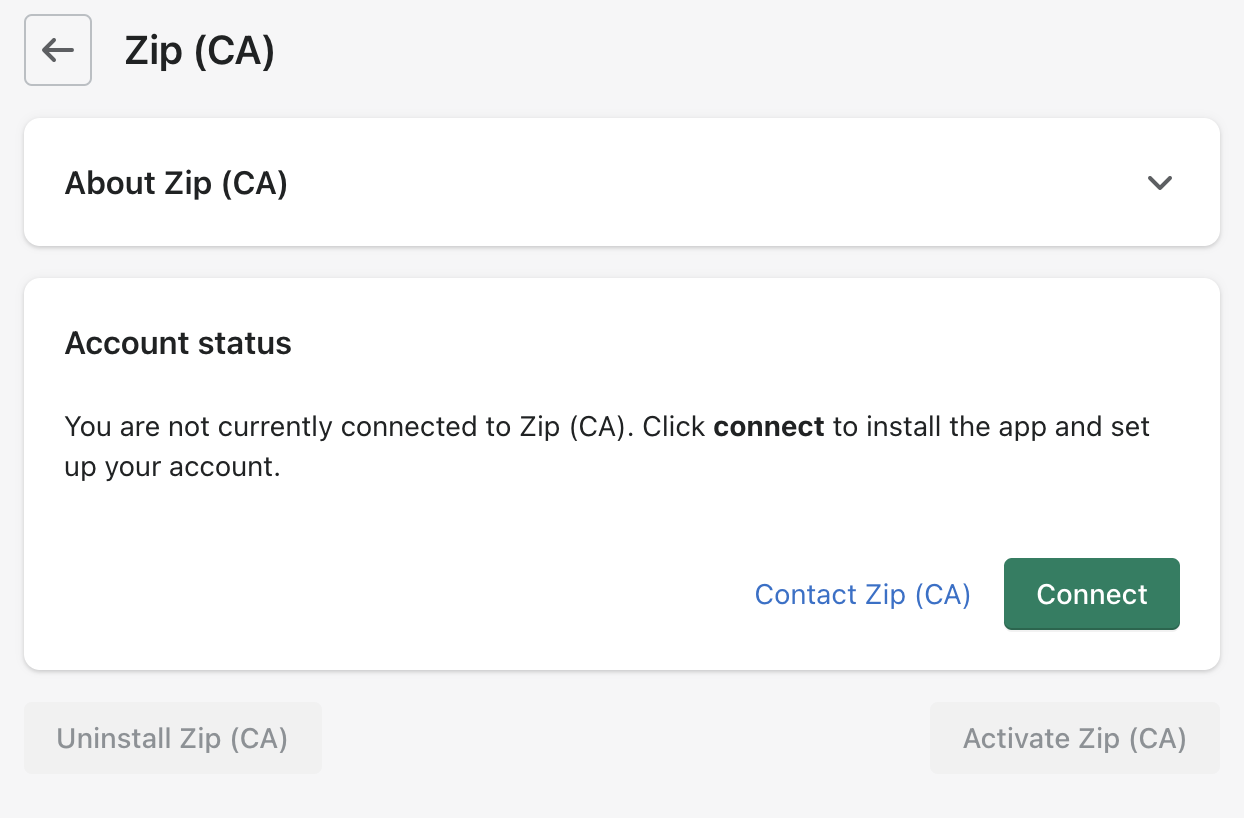Viewport: 1244px width, 818px height.
Task: Click the word 'Uninstall' on bottom button
Action: coord(114,739)
